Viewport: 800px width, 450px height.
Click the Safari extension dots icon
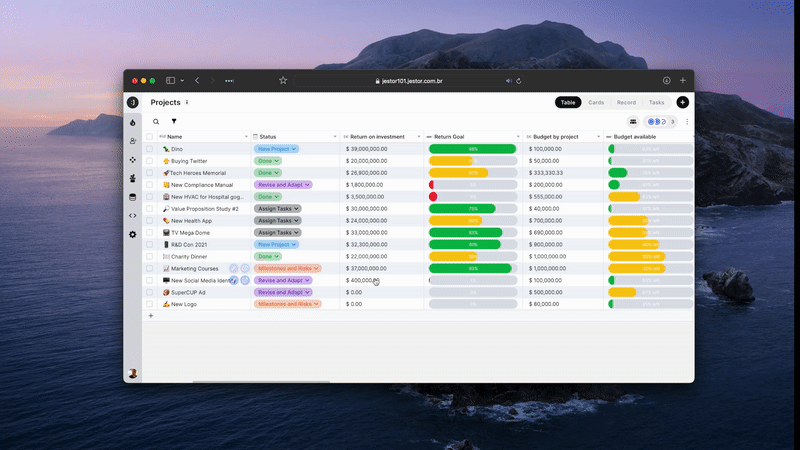[230, 81]
